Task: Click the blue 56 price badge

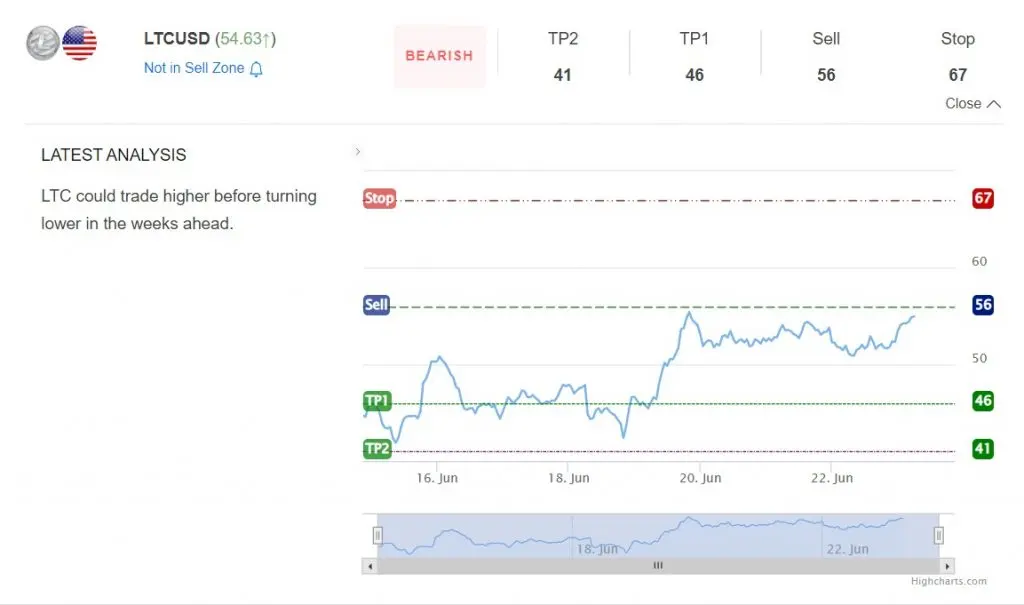Action: 983,304
